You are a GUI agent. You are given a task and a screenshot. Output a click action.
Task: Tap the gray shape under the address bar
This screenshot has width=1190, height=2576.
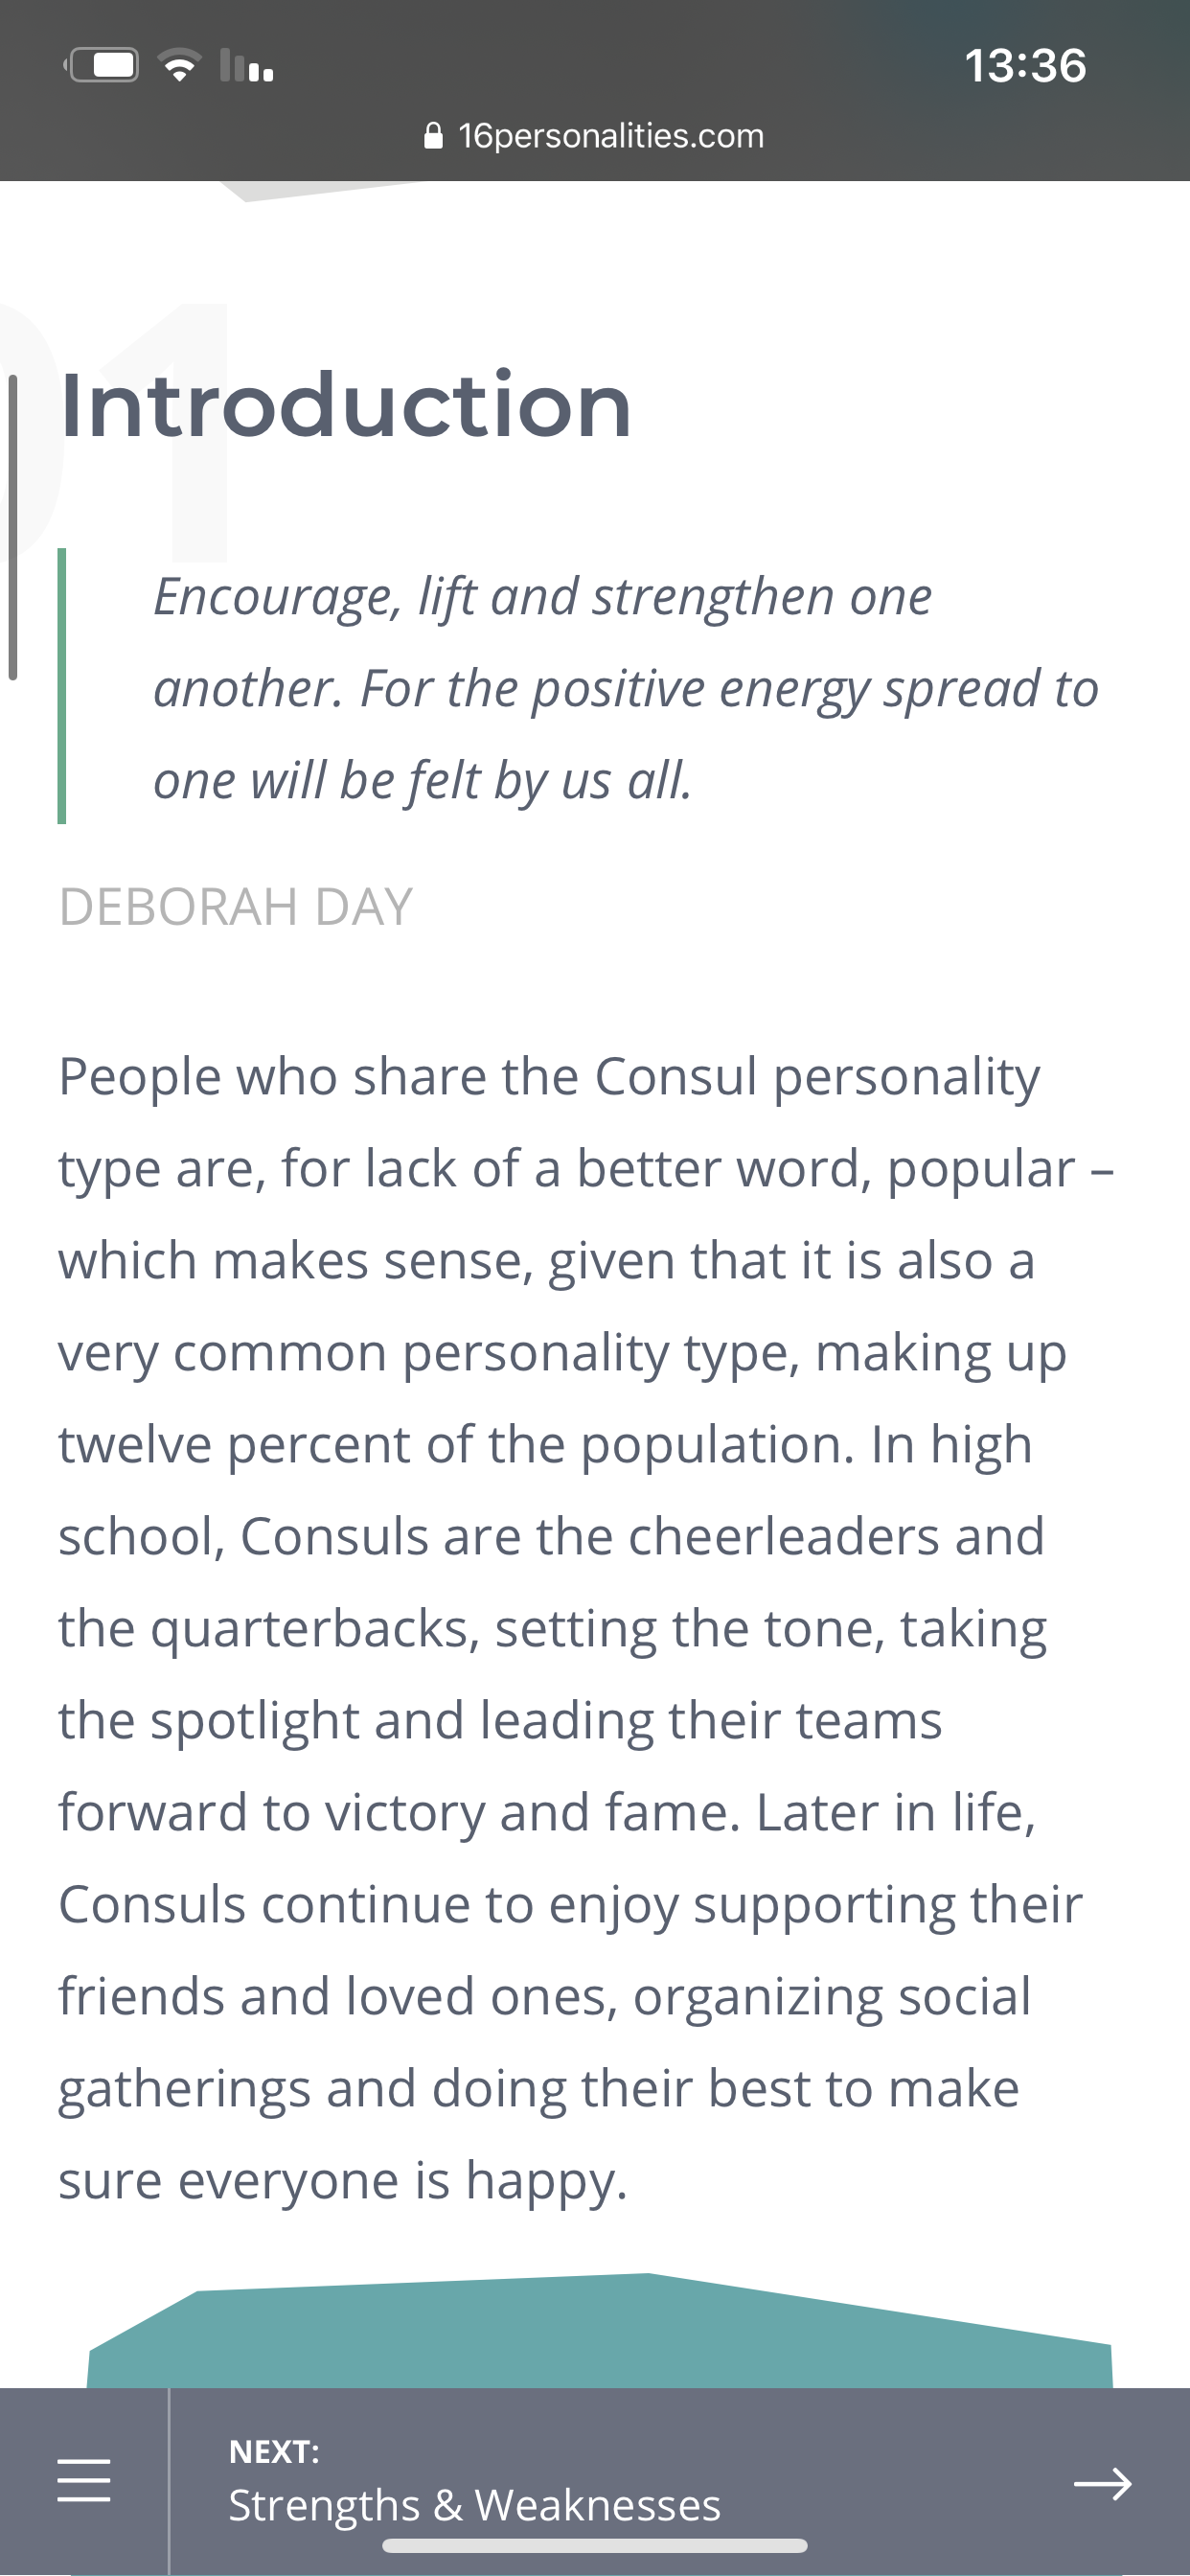(x=320, y=190)
